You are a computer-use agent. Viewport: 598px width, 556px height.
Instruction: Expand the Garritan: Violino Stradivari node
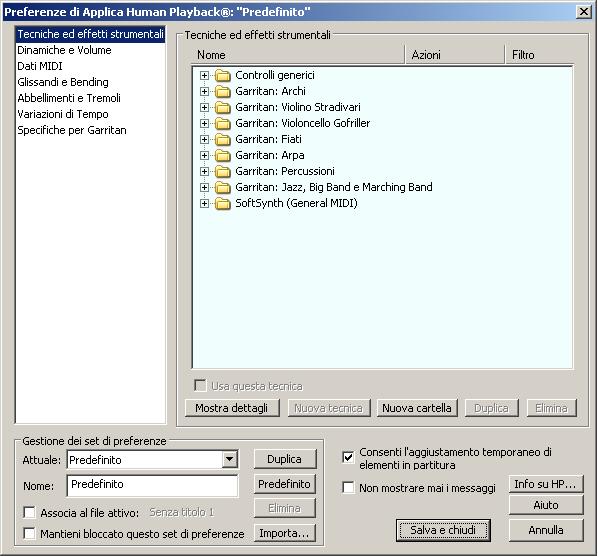[204, 108]
